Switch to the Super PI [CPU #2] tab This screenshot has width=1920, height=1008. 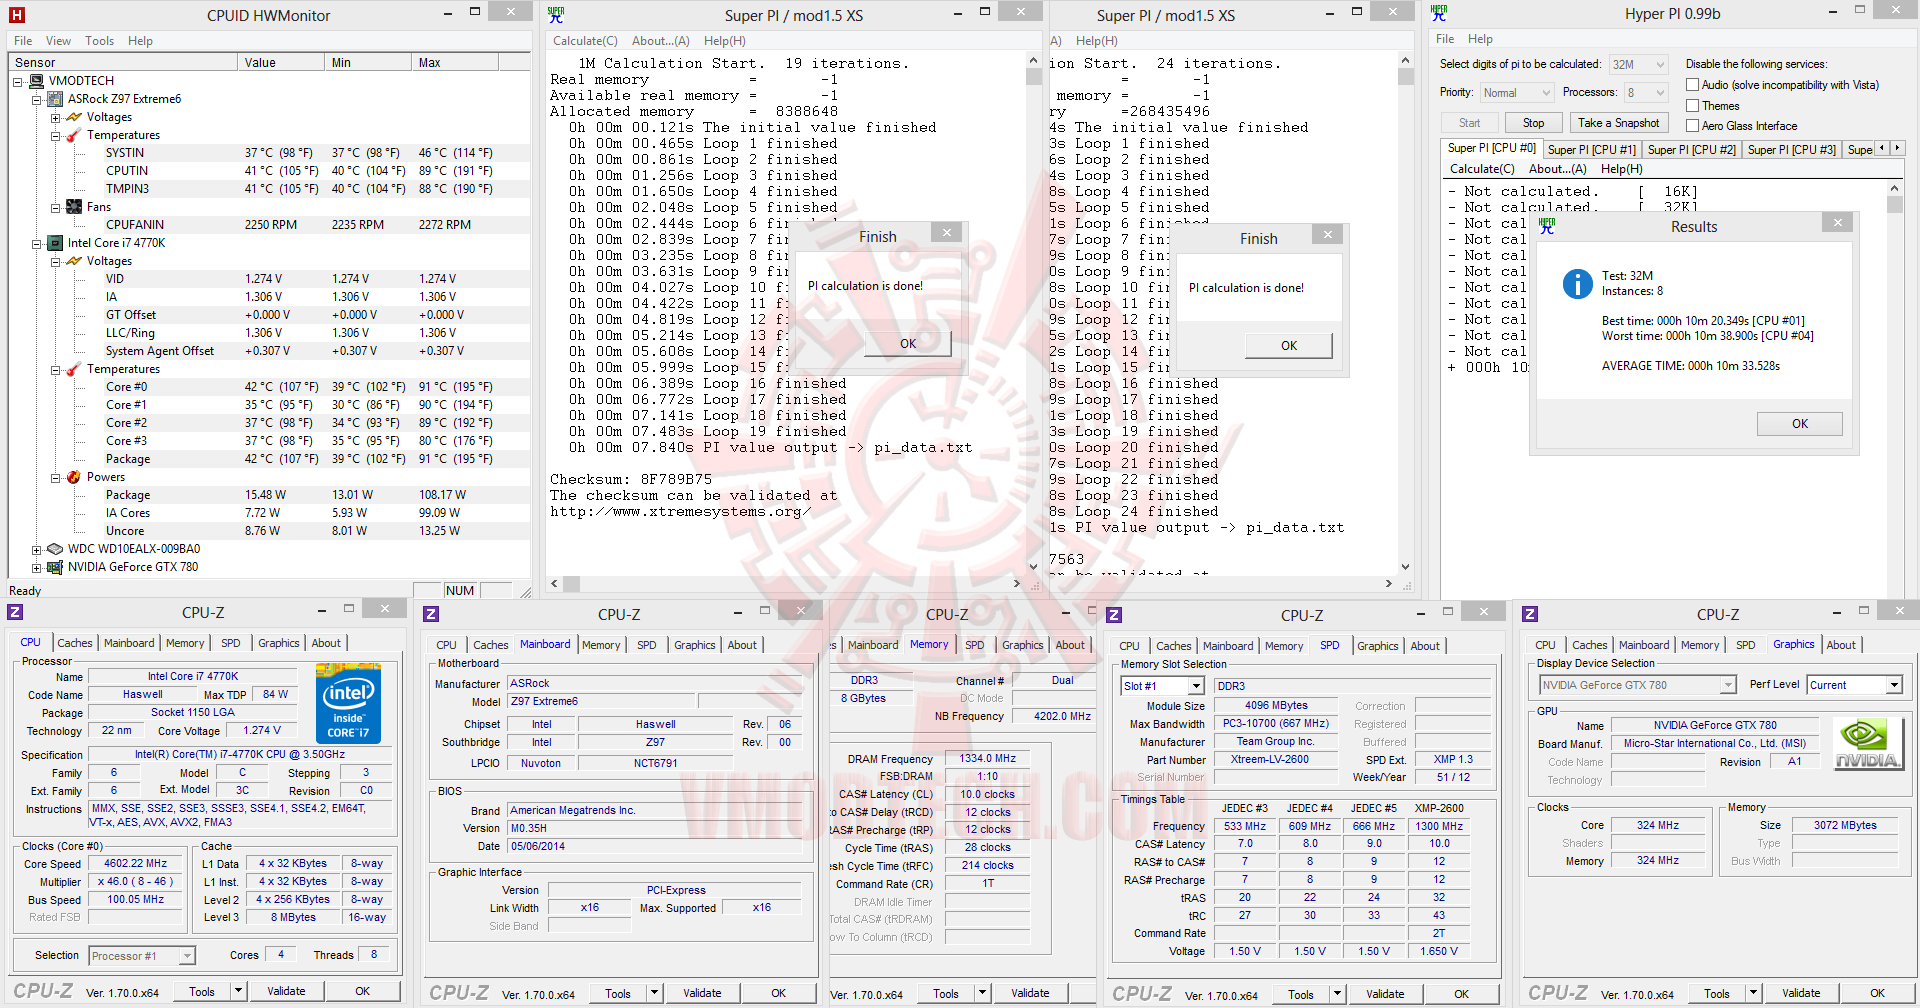click(x=1691, y=150)
